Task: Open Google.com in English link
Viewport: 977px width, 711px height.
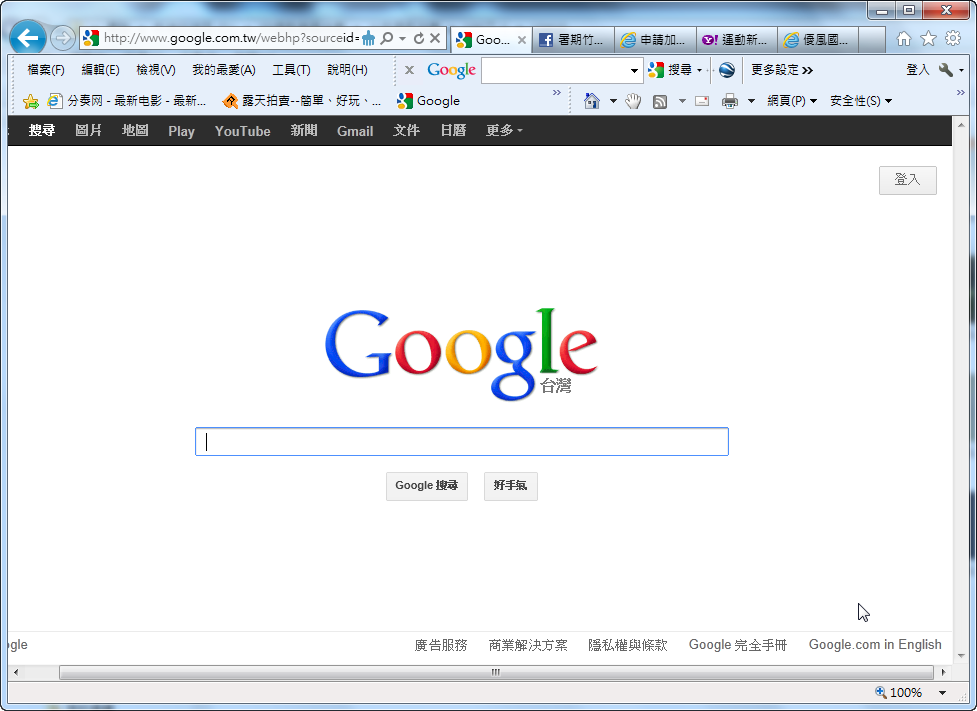Action: (875, 645)
